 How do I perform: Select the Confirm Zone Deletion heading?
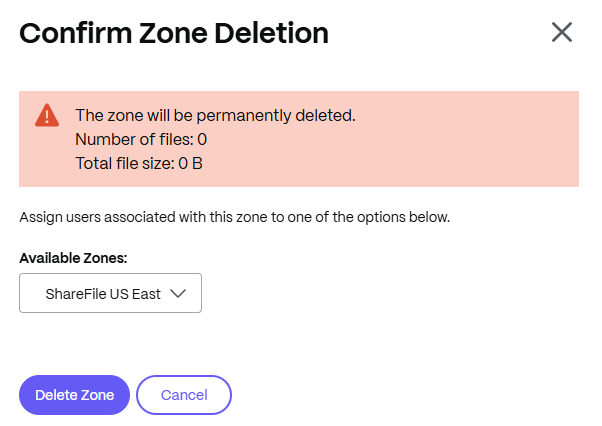(174, 33)
